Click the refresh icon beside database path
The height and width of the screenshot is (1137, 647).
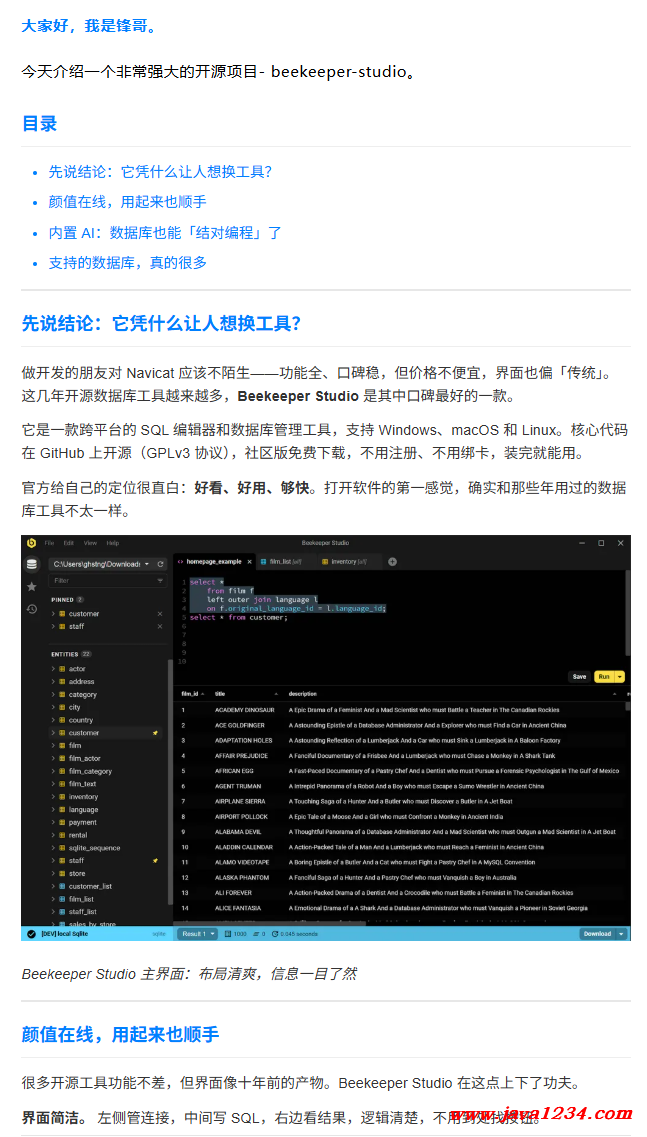(160, 564)
